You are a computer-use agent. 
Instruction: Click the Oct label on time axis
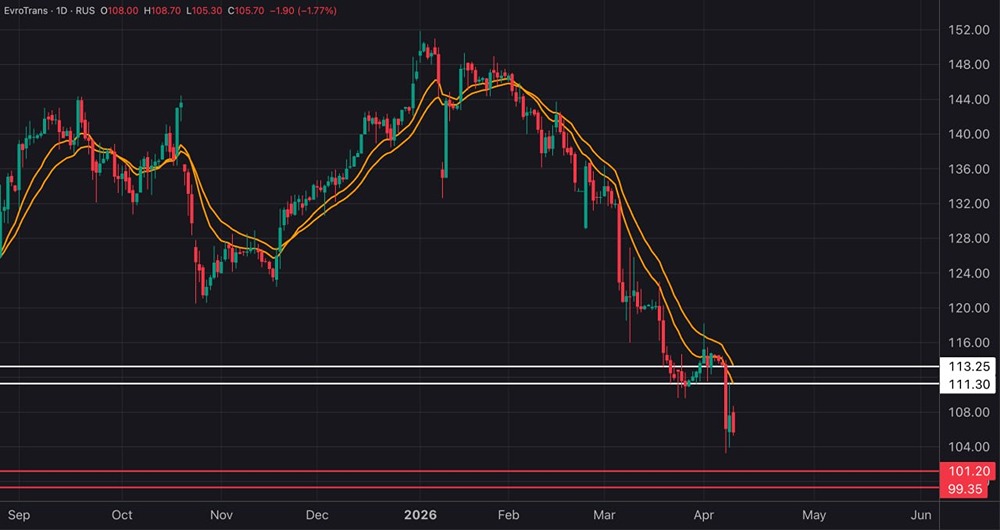tap(122, 515)
